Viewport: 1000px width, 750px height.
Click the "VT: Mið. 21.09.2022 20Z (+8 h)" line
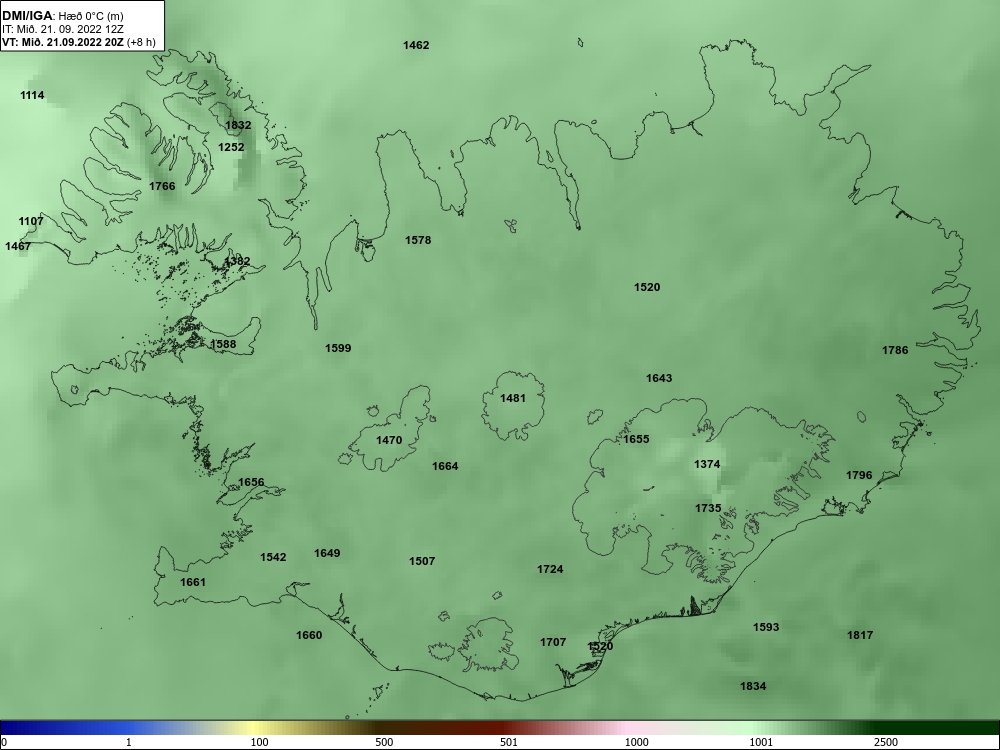point(78,42)
